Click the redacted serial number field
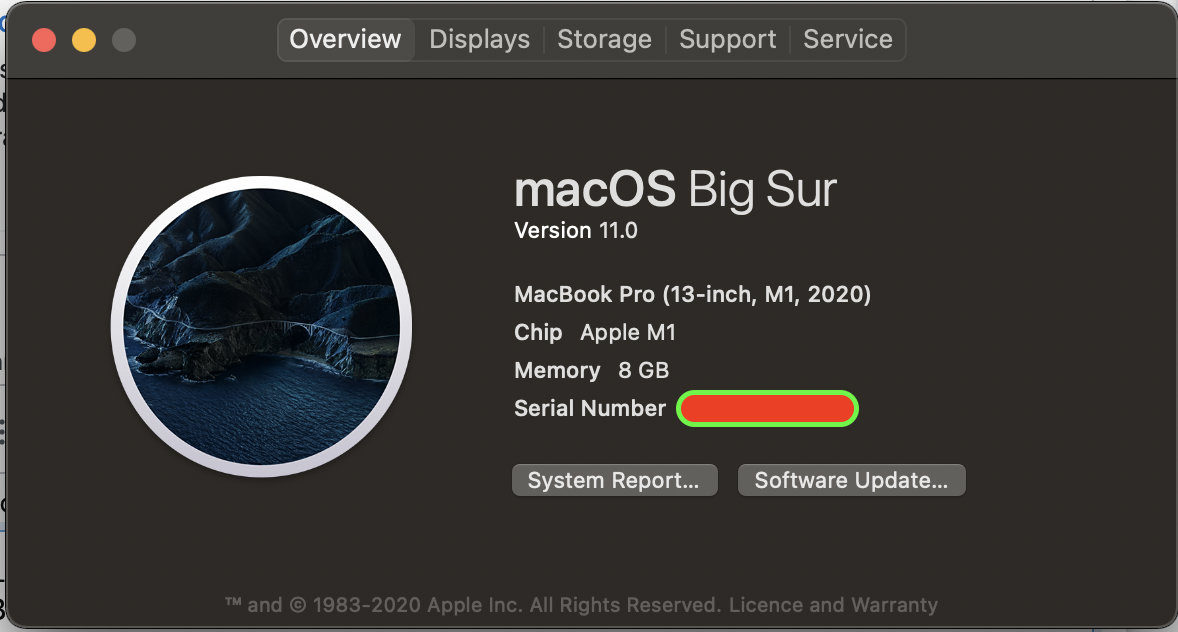 767,408
